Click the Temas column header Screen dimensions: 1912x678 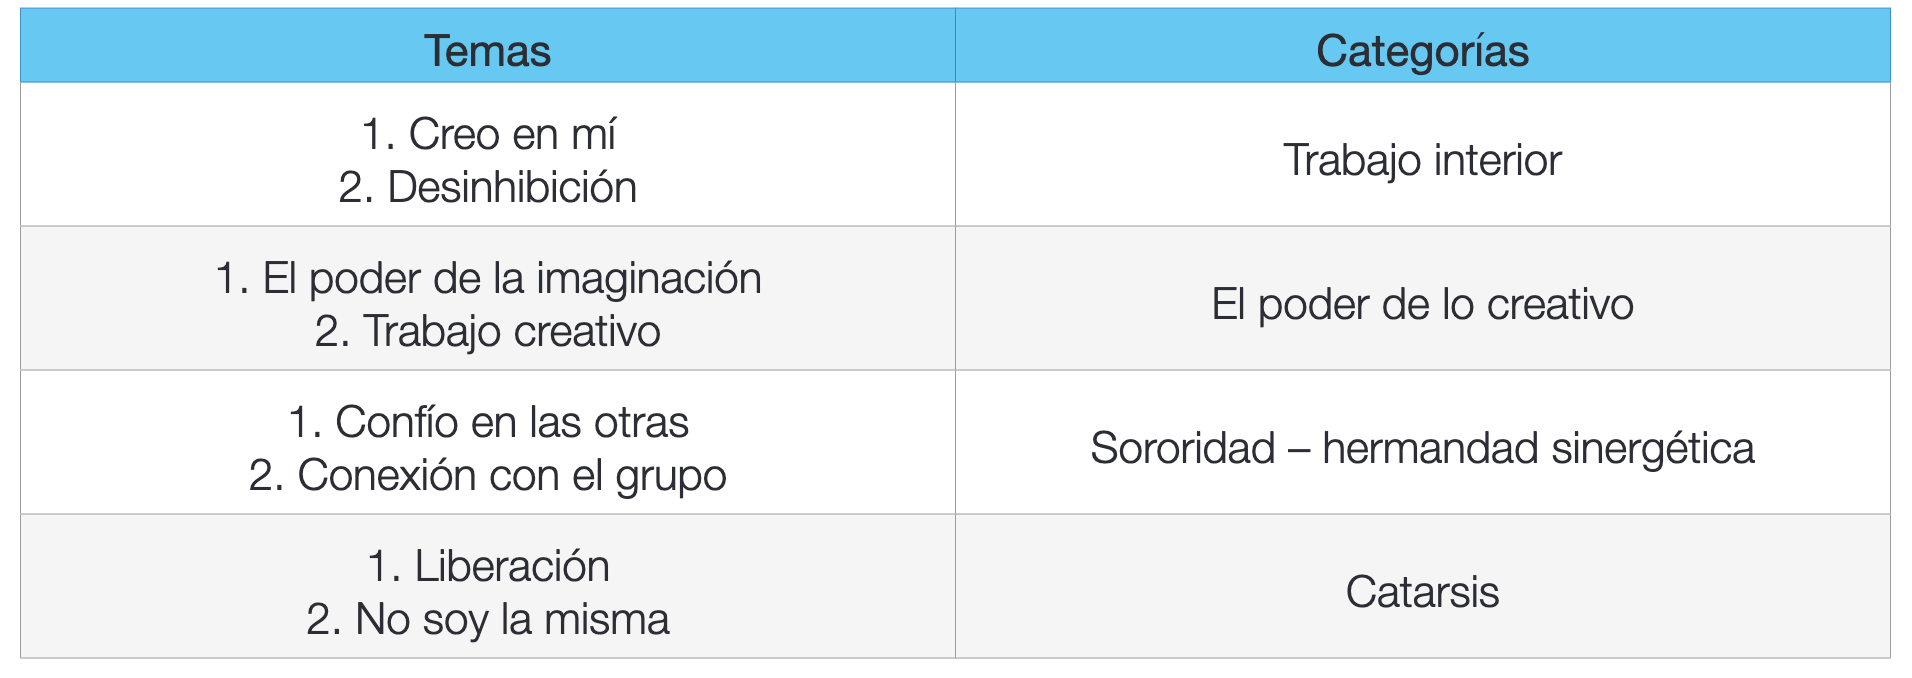(487, 51)
